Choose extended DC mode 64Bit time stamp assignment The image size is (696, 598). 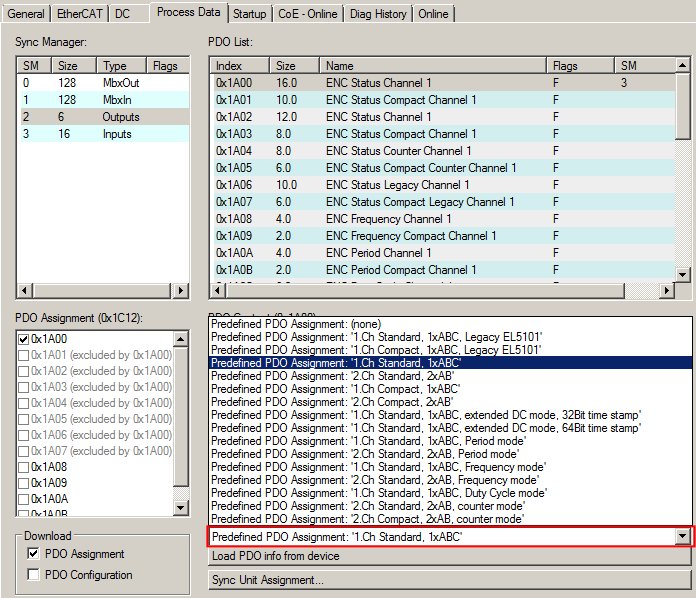(x=450, y=428)
